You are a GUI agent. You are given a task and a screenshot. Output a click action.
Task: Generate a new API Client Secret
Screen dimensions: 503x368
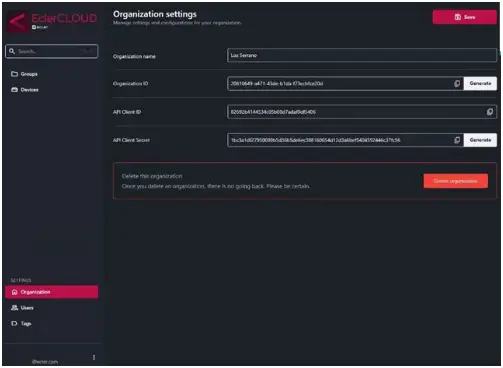(x=480, y=140)
